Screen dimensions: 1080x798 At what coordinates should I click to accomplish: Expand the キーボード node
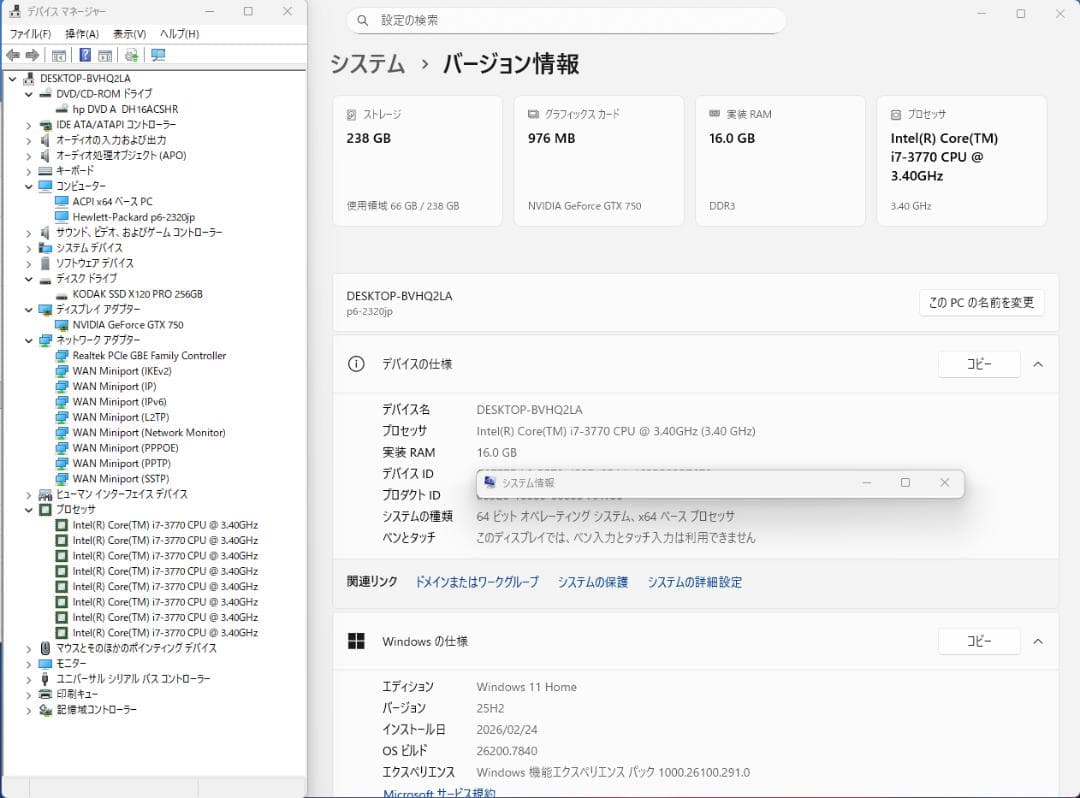click(28, 171)
